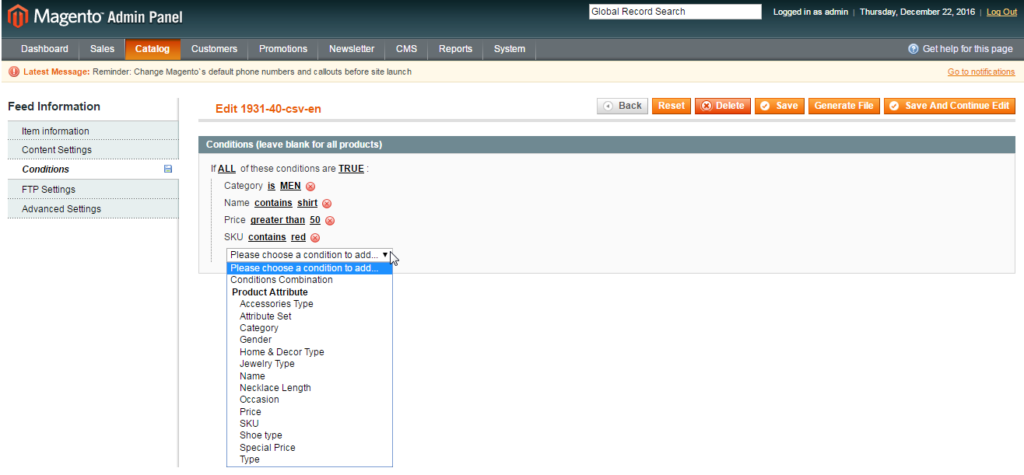Toggle the ALL aggregator value
This screenshot has height=475, width=1024.
click(x=226, y=169)
